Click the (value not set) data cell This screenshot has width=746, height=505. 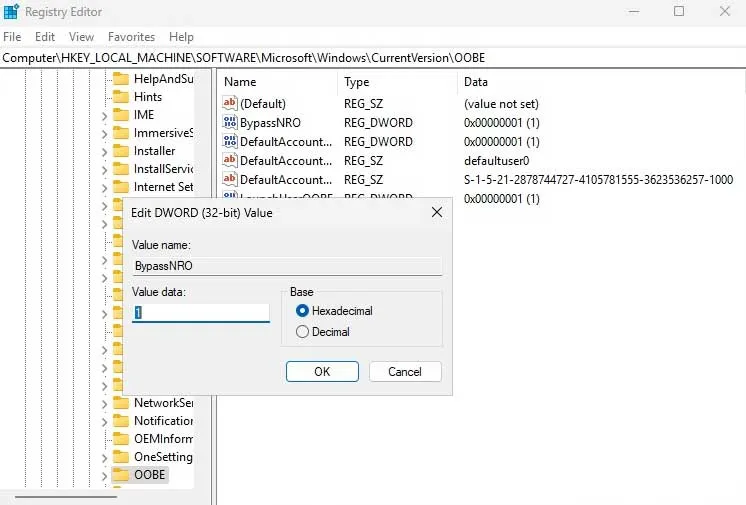point(501,103)
